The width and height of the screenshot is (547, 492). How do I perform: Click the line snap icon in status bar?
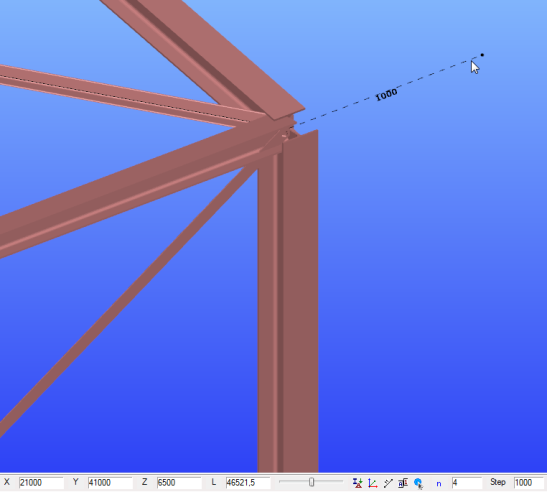point(388,483)
